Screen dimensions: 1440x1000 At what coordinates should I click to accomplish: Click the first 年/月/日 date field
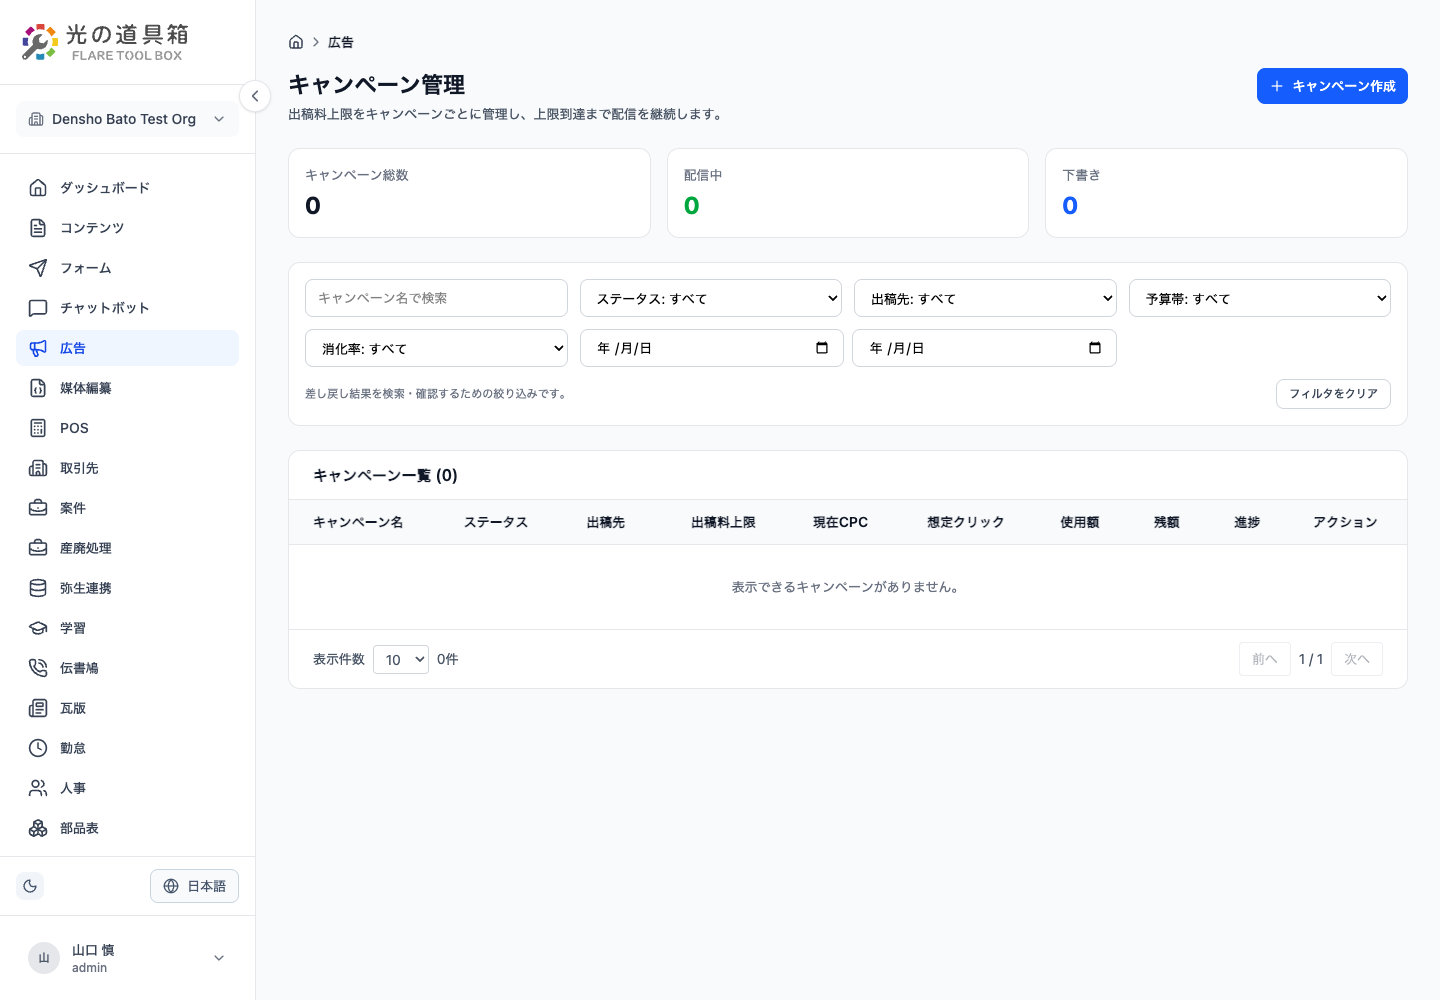(x=711, y=348)
